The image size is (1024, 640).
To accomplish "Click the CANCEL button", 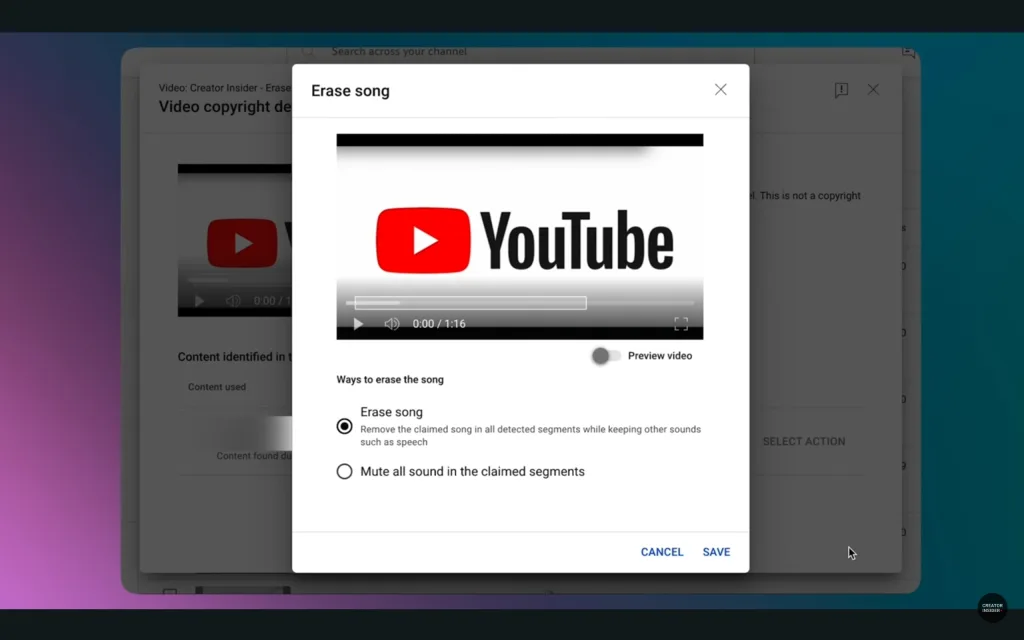I will click(662, 552).
